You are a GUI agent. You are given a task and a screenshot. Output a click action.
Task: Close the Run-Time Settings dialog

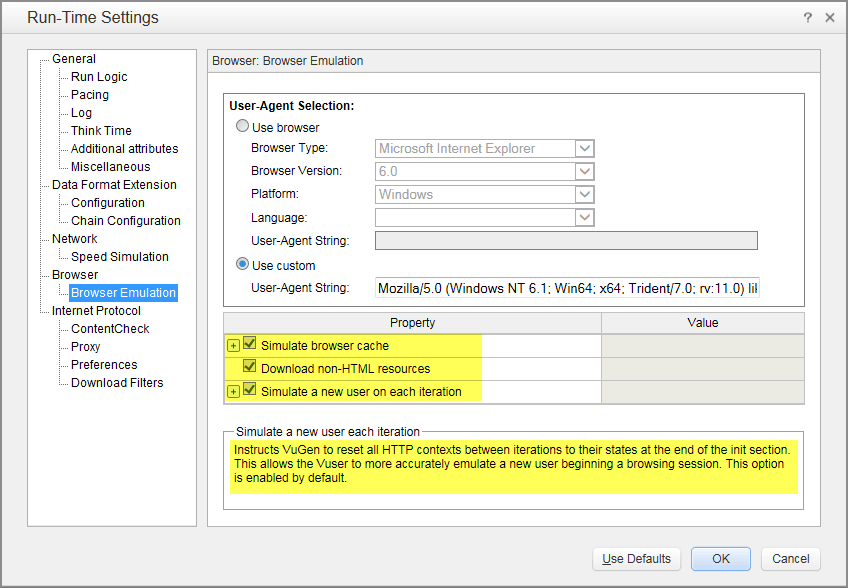pyautogui.click(x=829, y=18)
